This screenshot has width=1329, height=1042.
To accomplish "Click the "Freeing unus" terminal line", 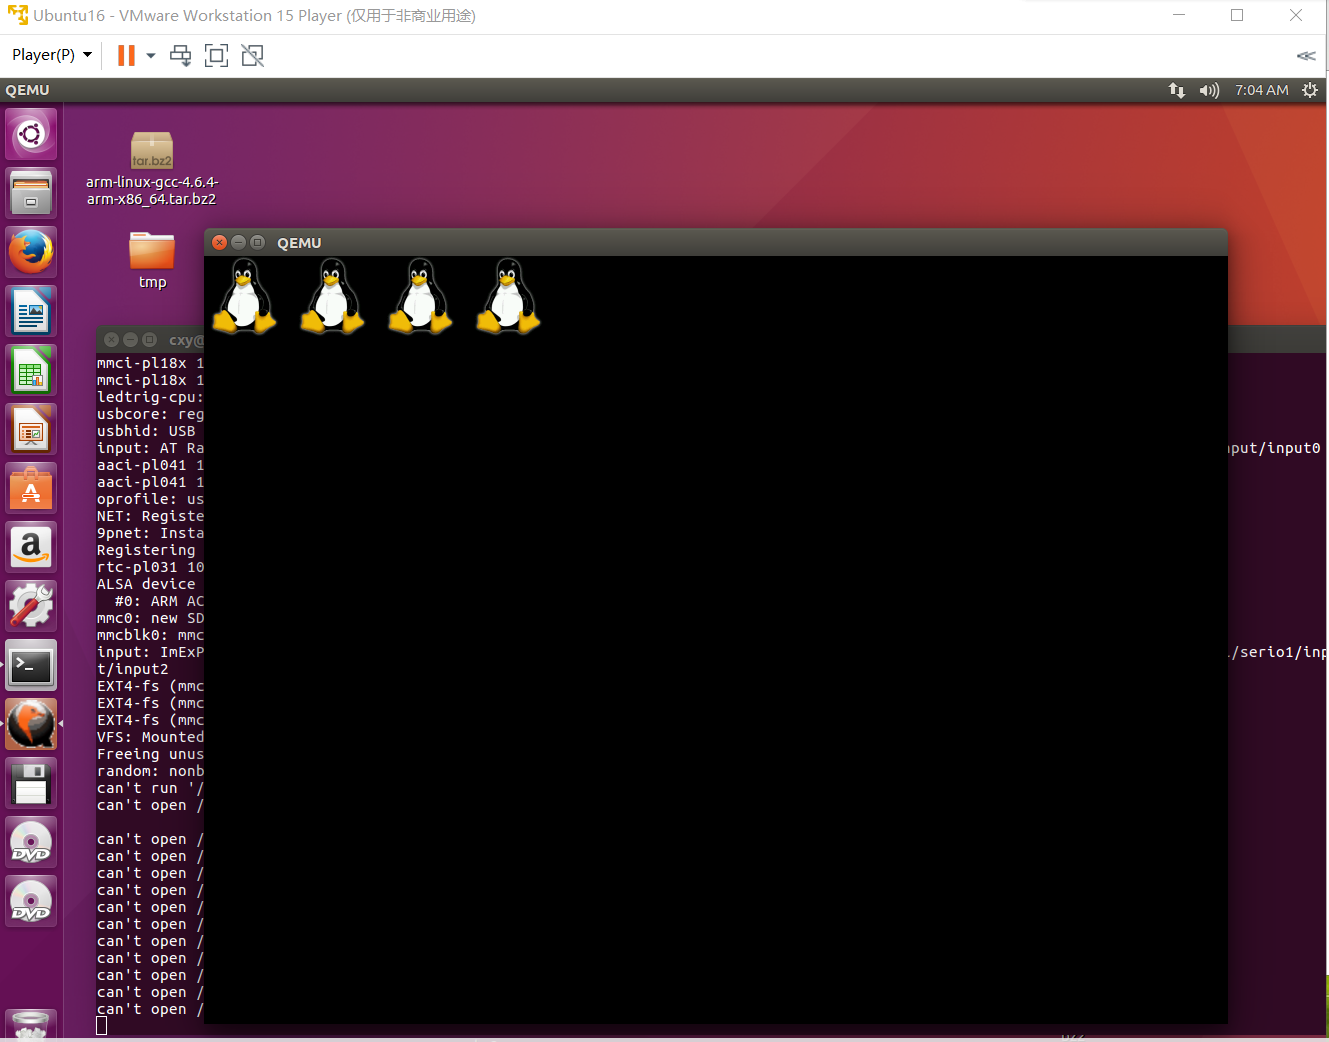I will 150,754.
